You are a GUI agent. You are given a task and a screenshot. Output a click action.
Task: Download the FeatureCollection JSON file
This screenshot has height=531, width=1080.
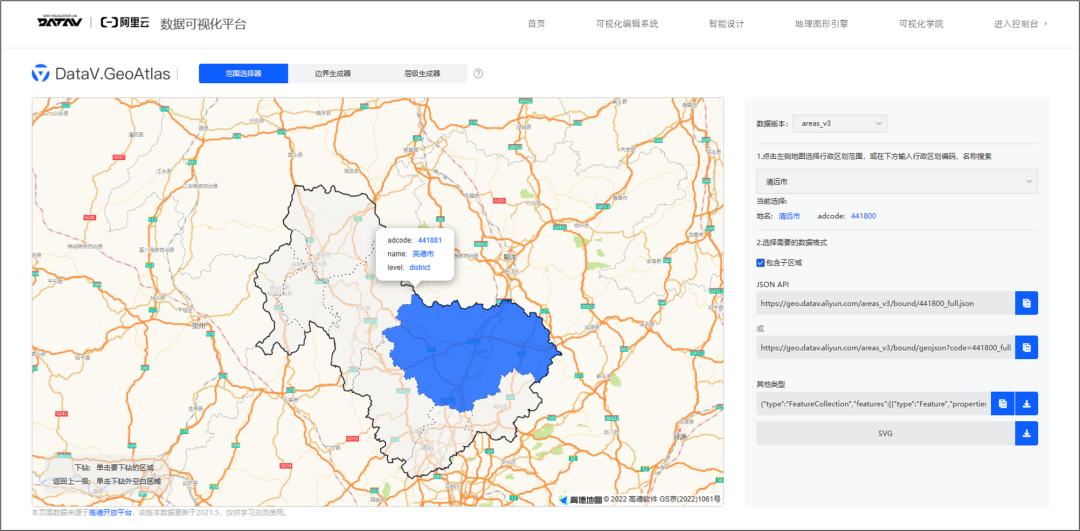coord(1026,404)
